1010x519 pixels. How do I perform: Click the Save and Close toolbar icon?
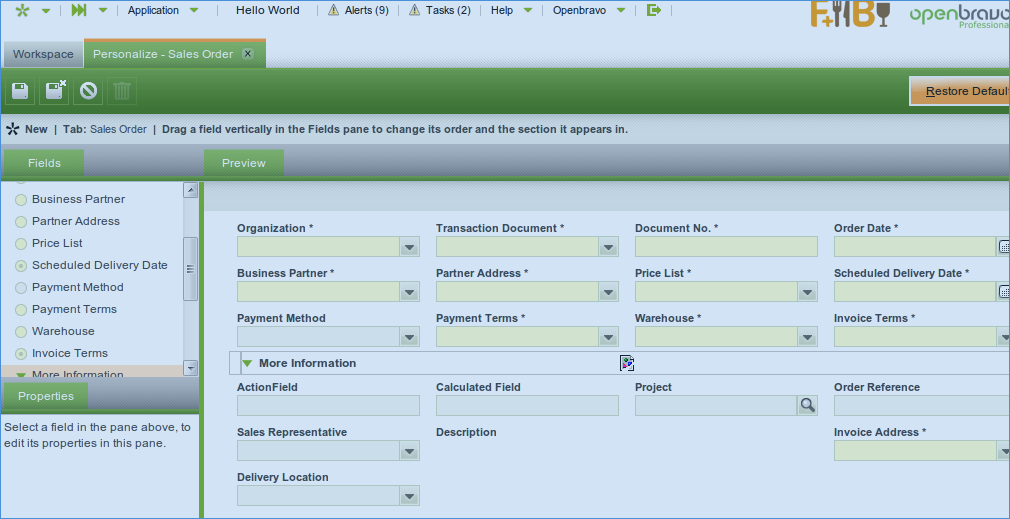(55, 91)
